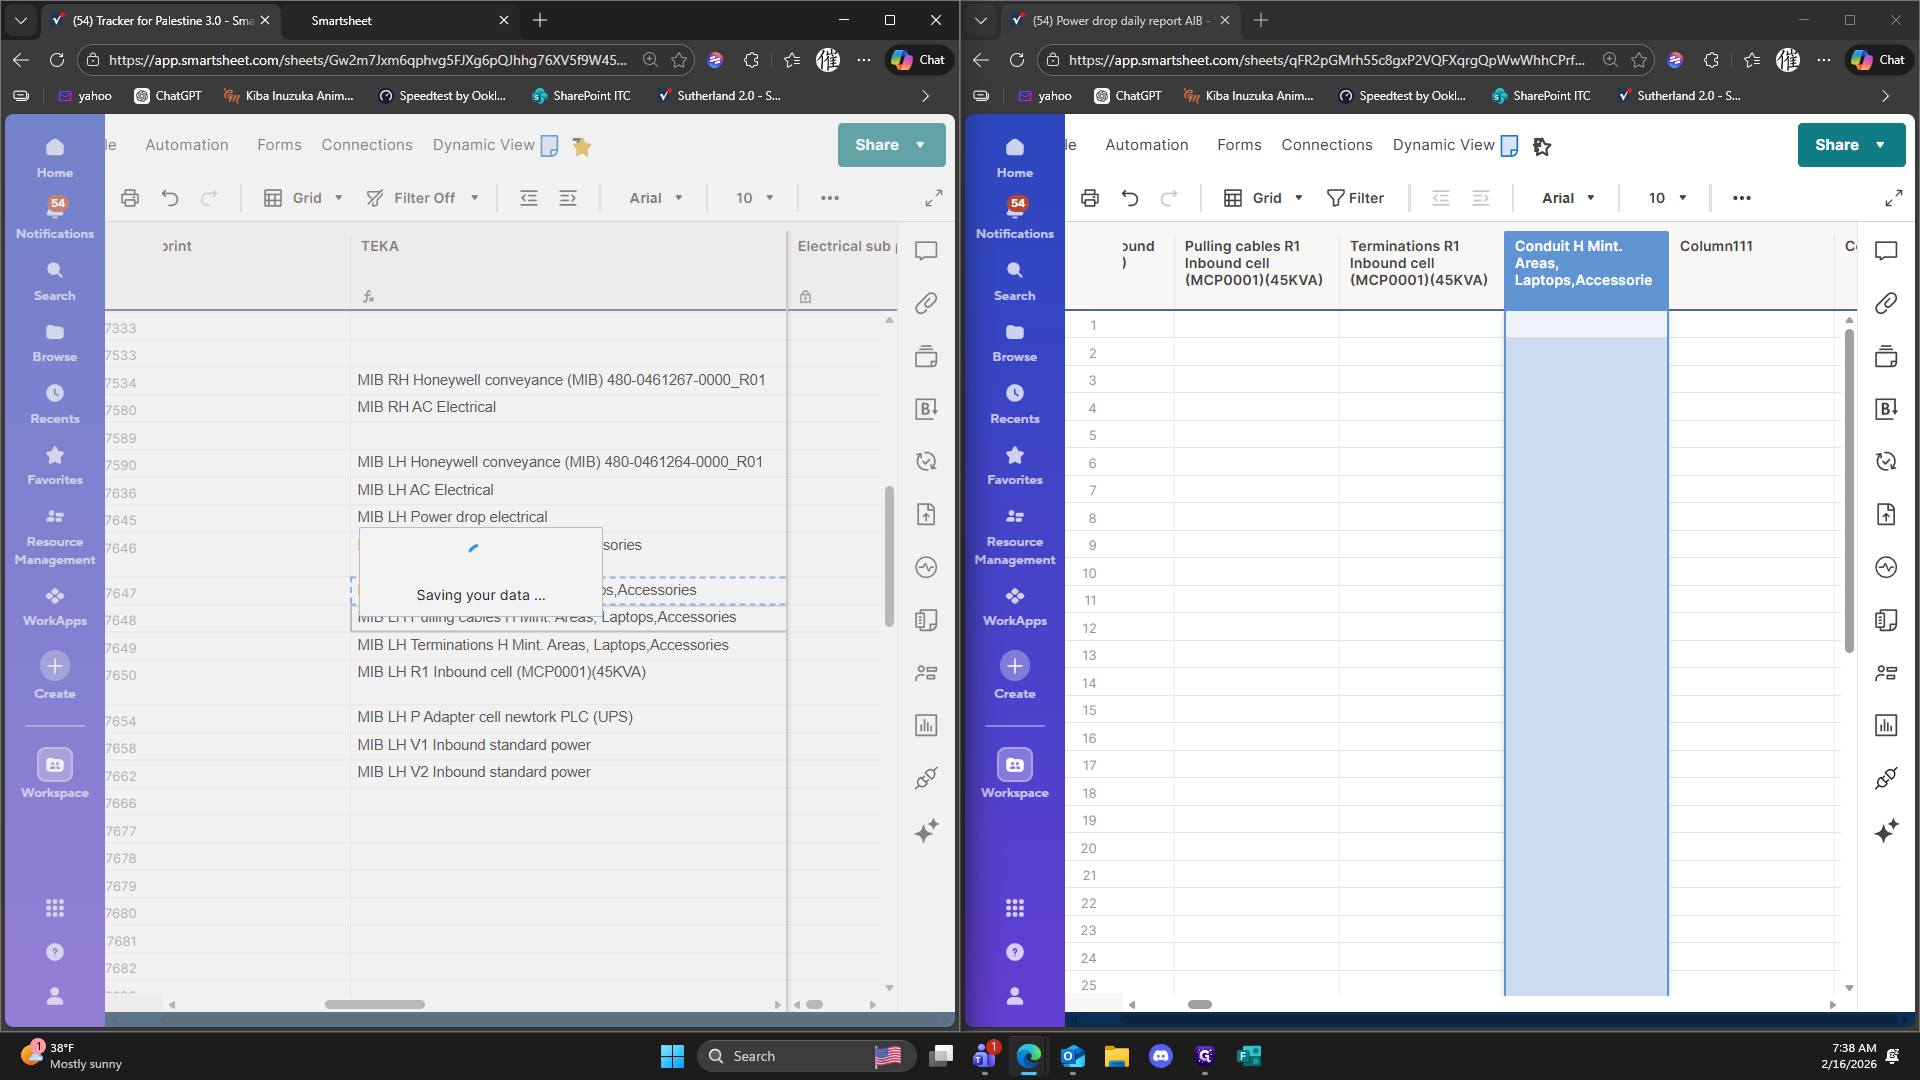Click the Print icon in right sheet toolbar
The height and width of the screenshot is (1080, 1920).
coord(1090,198)
